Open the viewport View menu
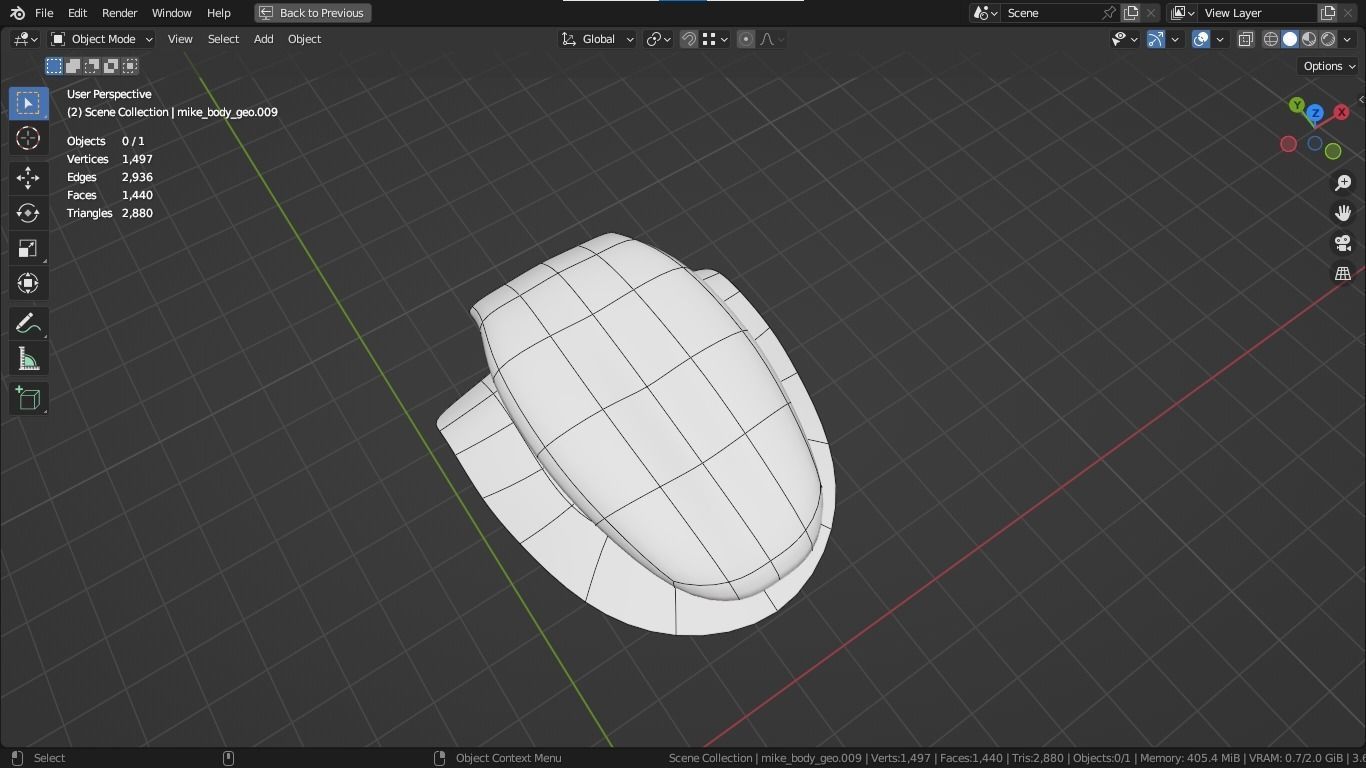The image size is (1366, 768). tap(180, 39)
